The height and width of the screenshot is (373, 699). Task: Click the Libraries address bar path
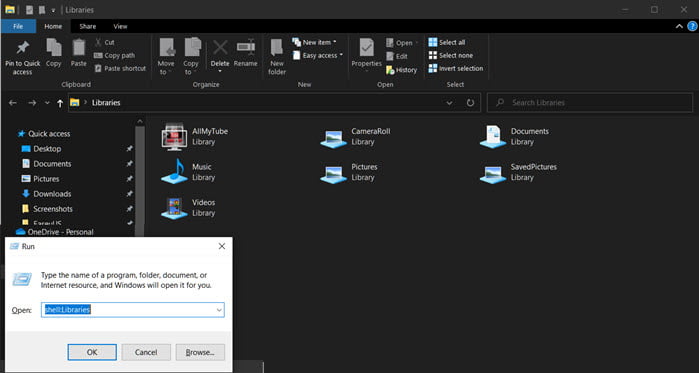(x=106, y=102)
